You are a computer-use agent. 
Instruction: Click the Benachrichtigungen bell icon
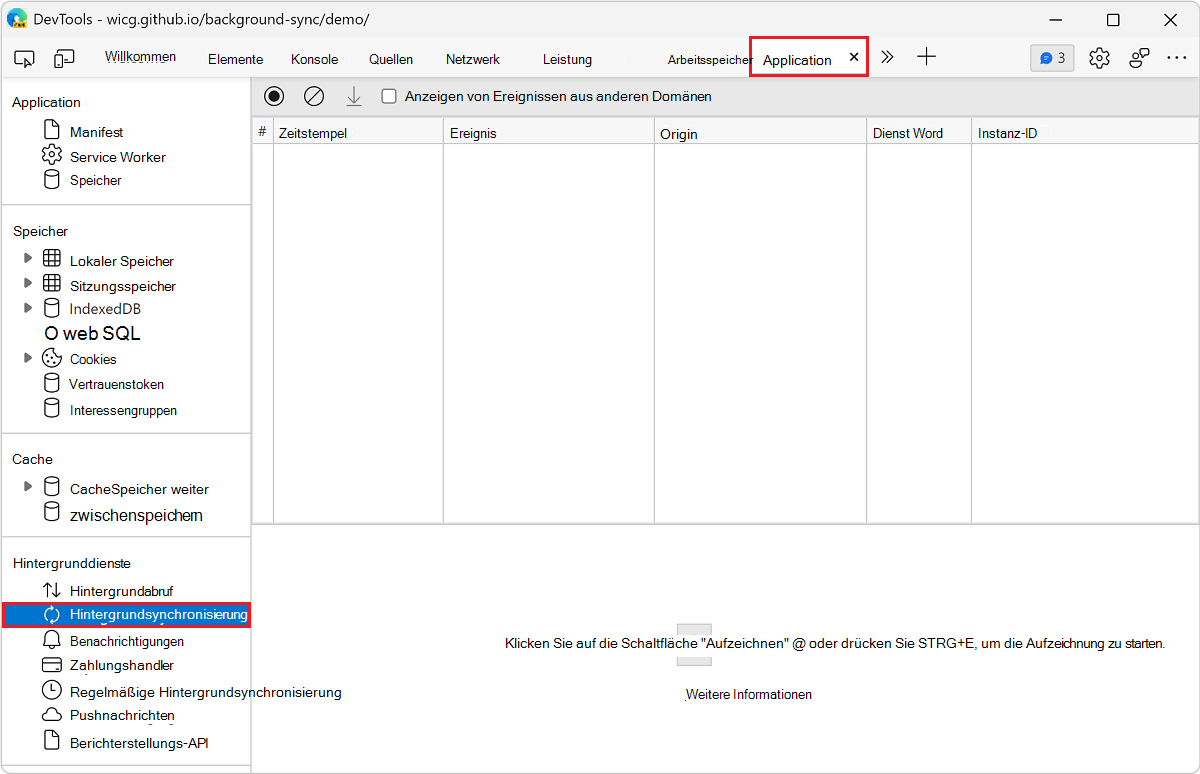coord(52,640)
